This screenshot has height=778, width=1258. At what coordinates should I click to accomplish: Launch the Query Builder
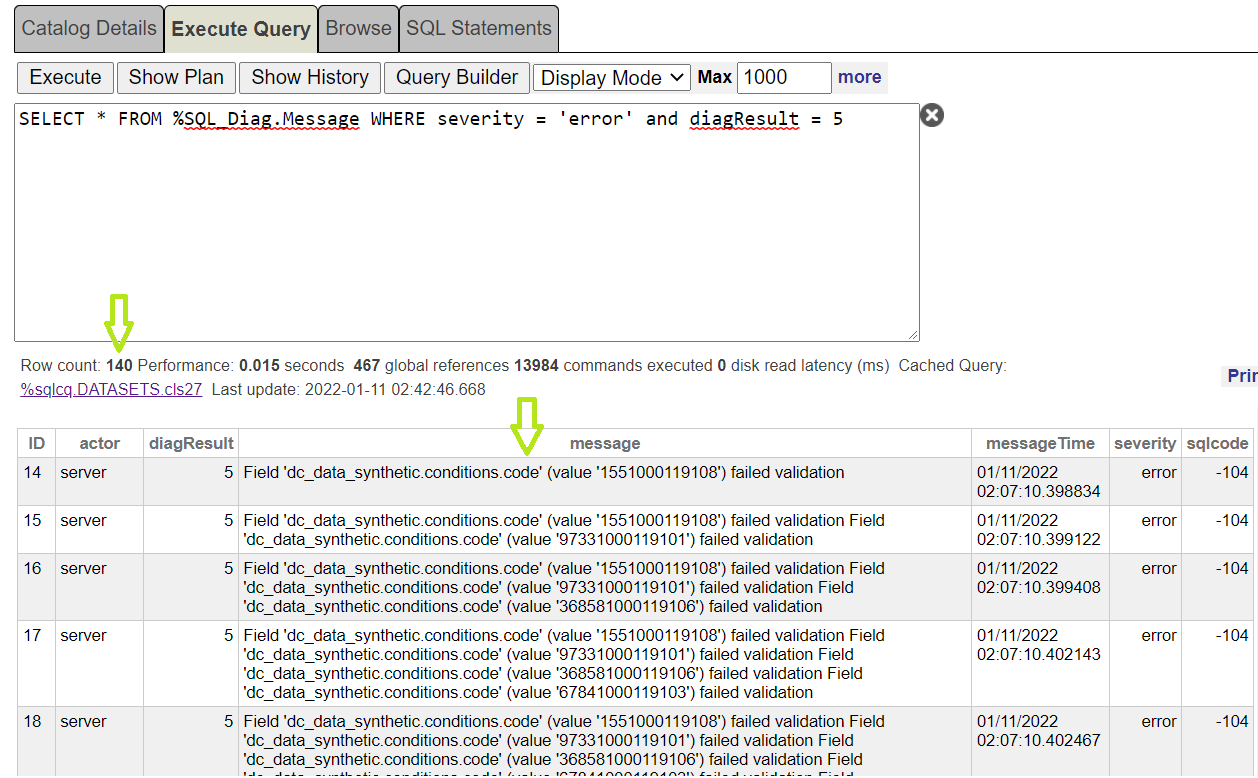pyautogui.click(x=457, y=77)
